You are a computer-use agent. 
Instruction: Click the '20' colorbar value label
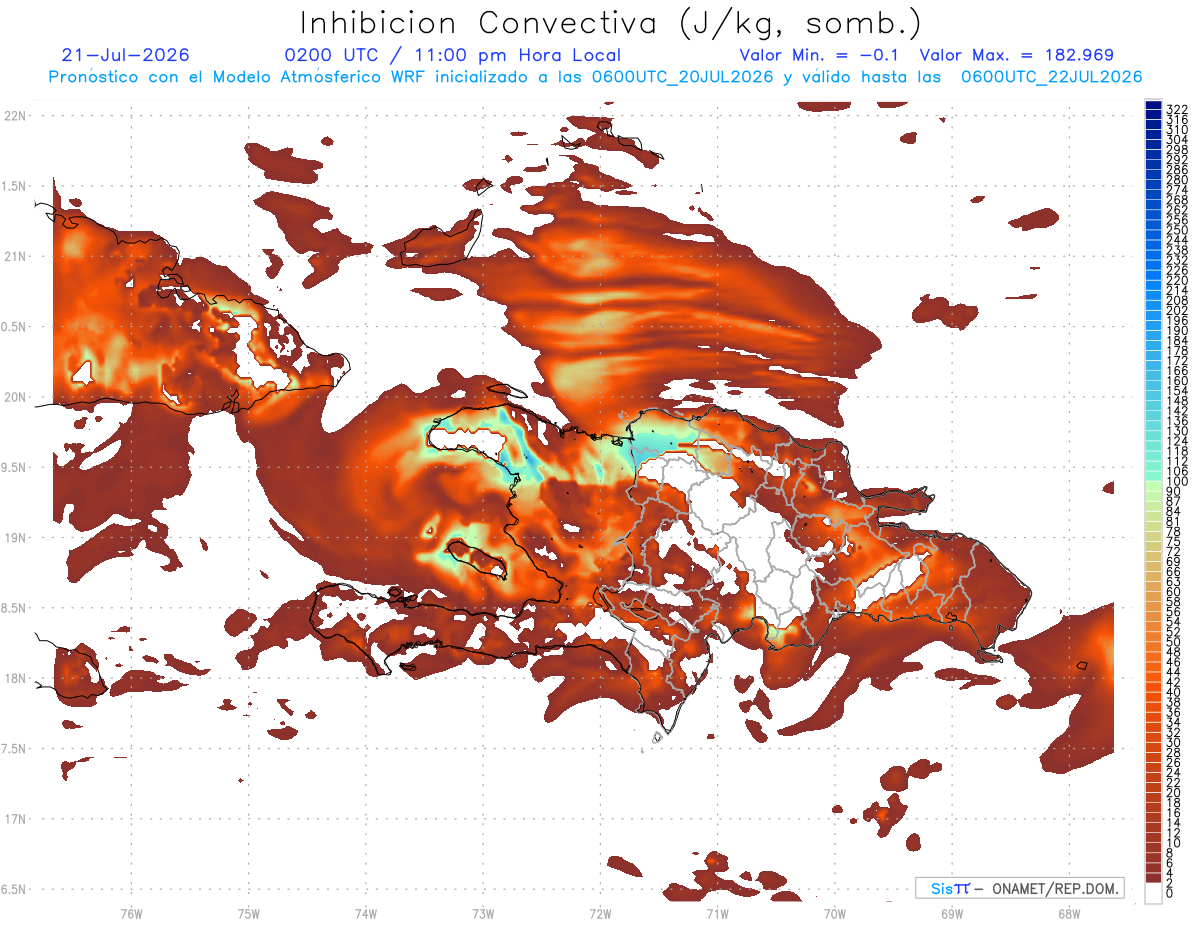(x=1174, y=793)
